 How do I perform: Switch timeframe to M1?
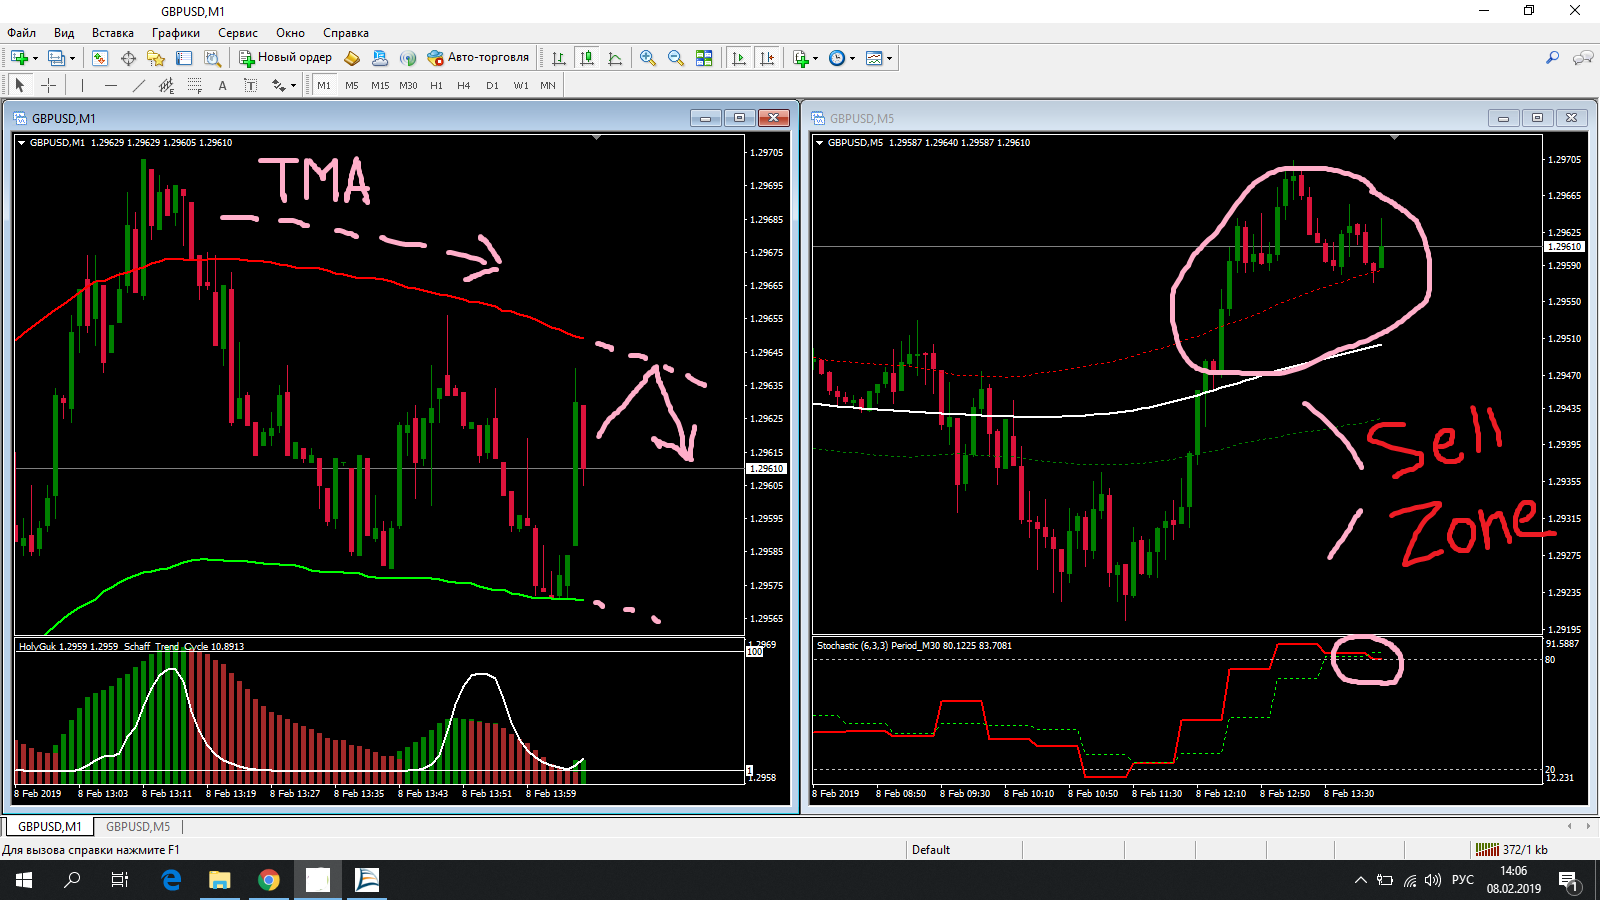point(324,85)
